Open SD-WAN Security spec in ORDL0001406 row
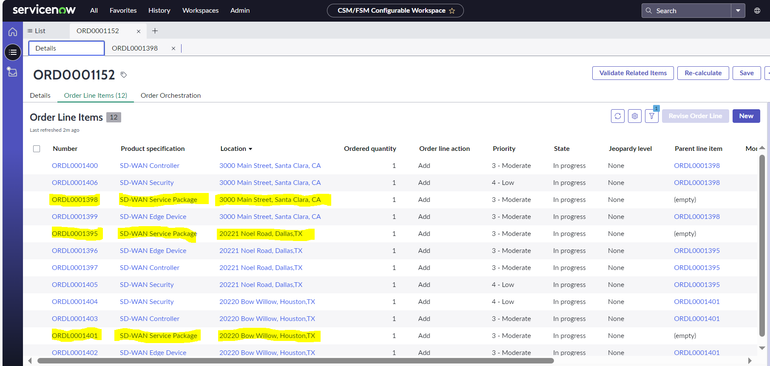The width and height of the screenshot is (770, 366). 147,183
